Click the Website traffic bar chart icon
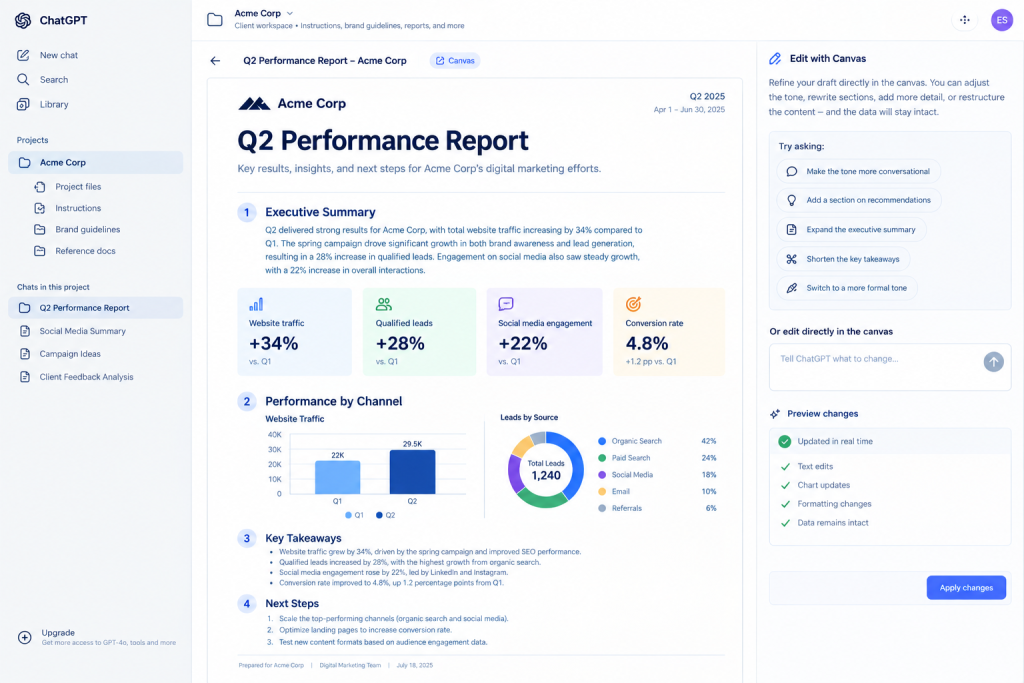Viewport: 1024px width, 683px height. (256, 304)
